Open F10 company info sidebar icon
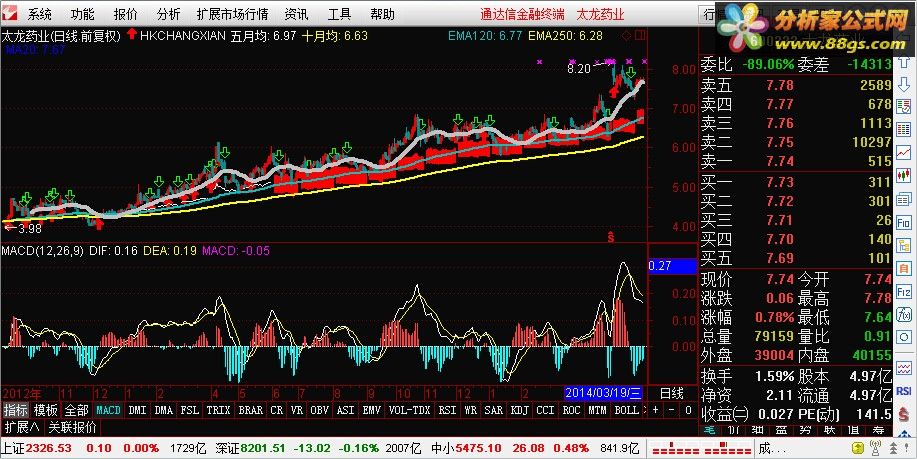Image resolution: width=917 pixels, height=459 pixels. 904,223
